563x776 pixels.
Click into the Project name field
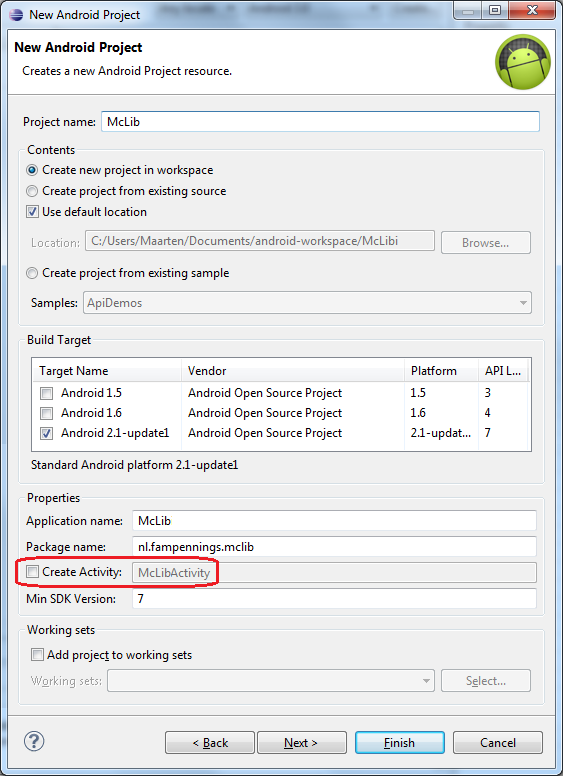[320, 122]
